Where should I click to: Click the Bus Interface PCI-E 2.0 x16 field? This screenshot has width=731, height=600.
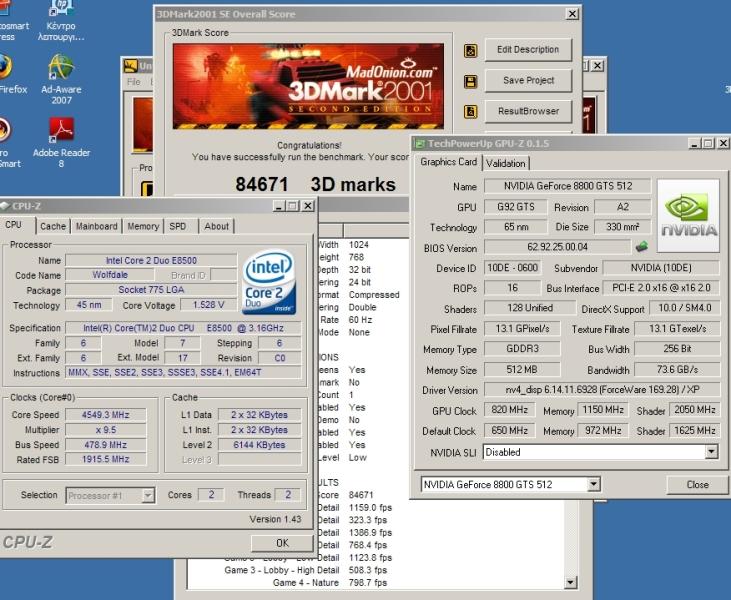[661, 288]
